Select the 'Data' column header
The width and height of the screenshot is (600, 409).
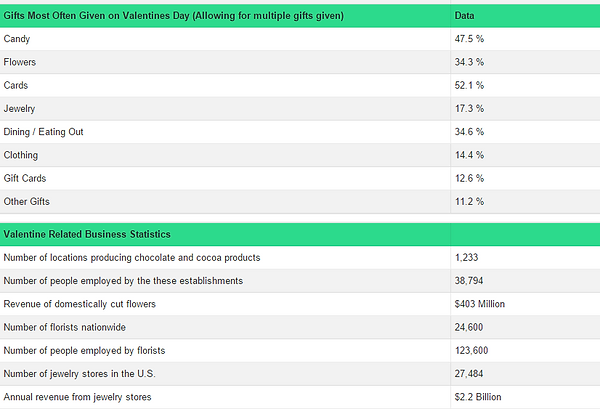464,16
